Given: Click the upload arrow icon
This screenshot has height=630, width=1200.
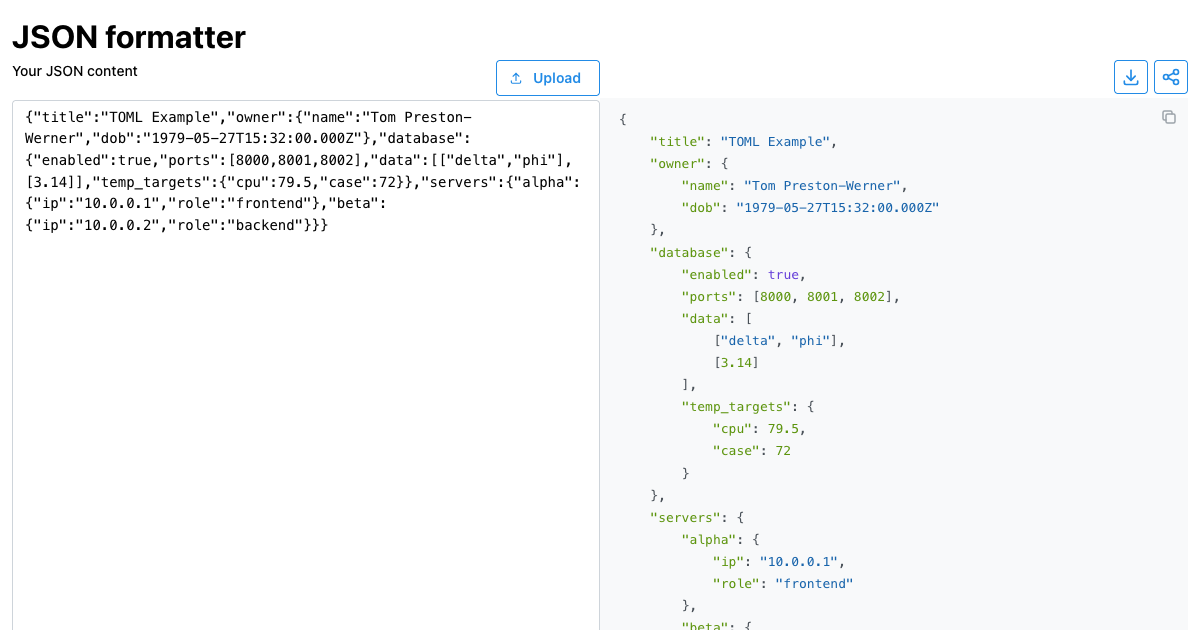Looking at the screenshot, I should click(516, 77).
